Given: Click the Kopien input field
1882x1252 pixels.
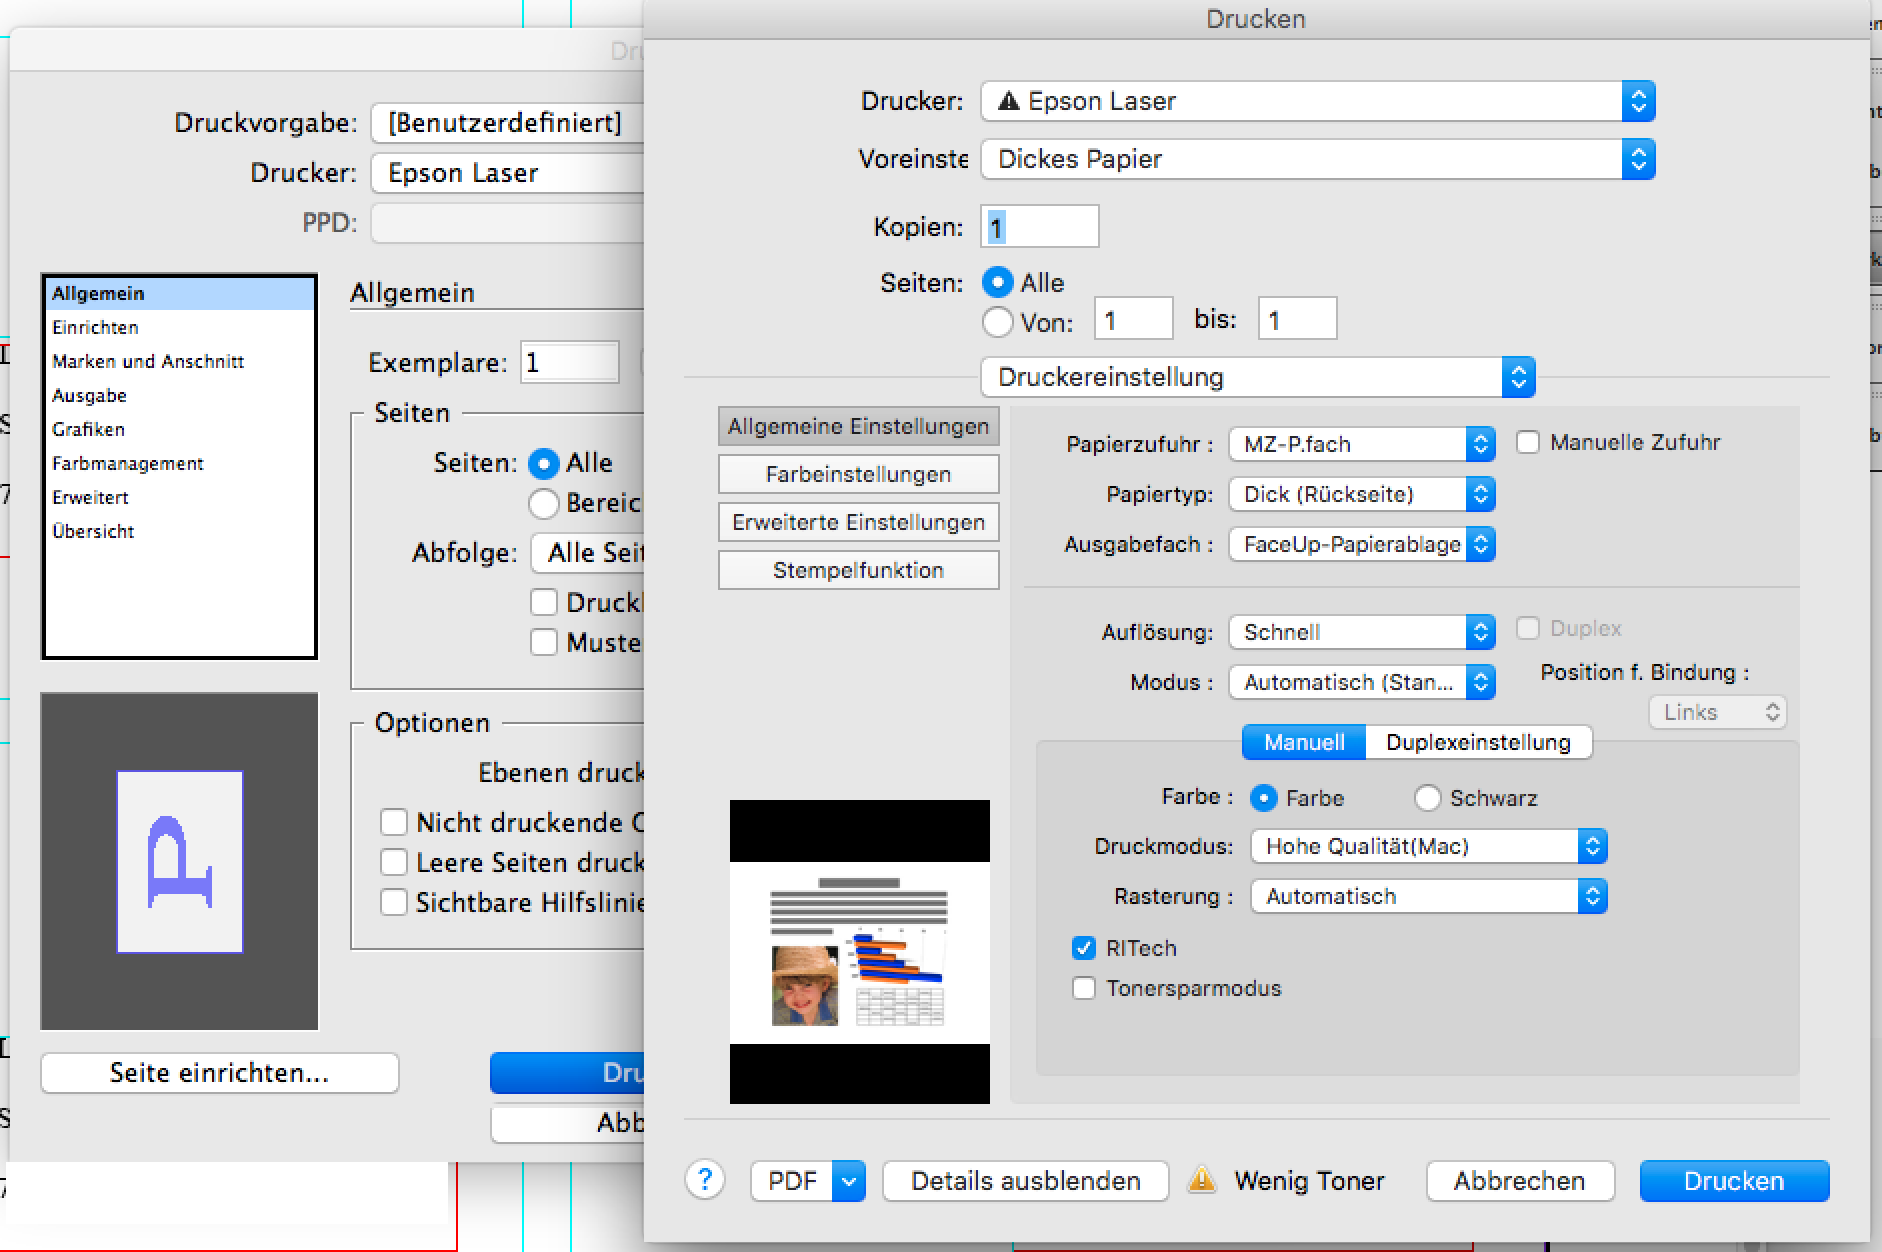Looking at the screenshot, I should coord(1040,227).
